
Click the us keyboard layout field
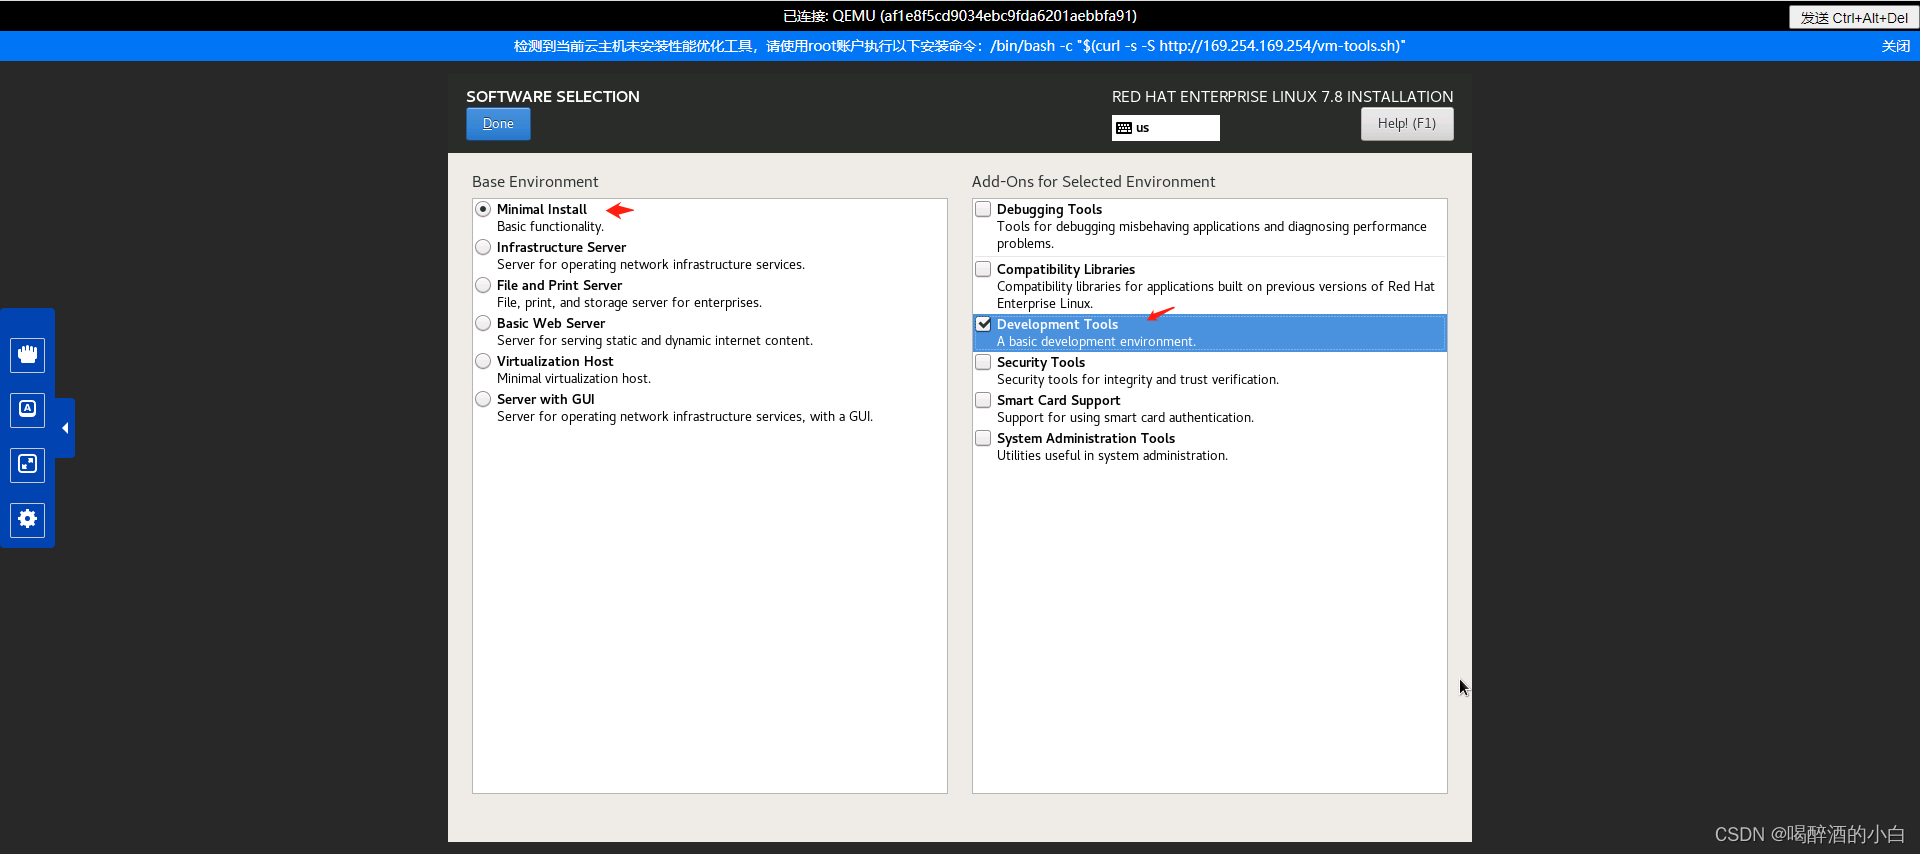pyautogui.click(x=1166, y=128)
